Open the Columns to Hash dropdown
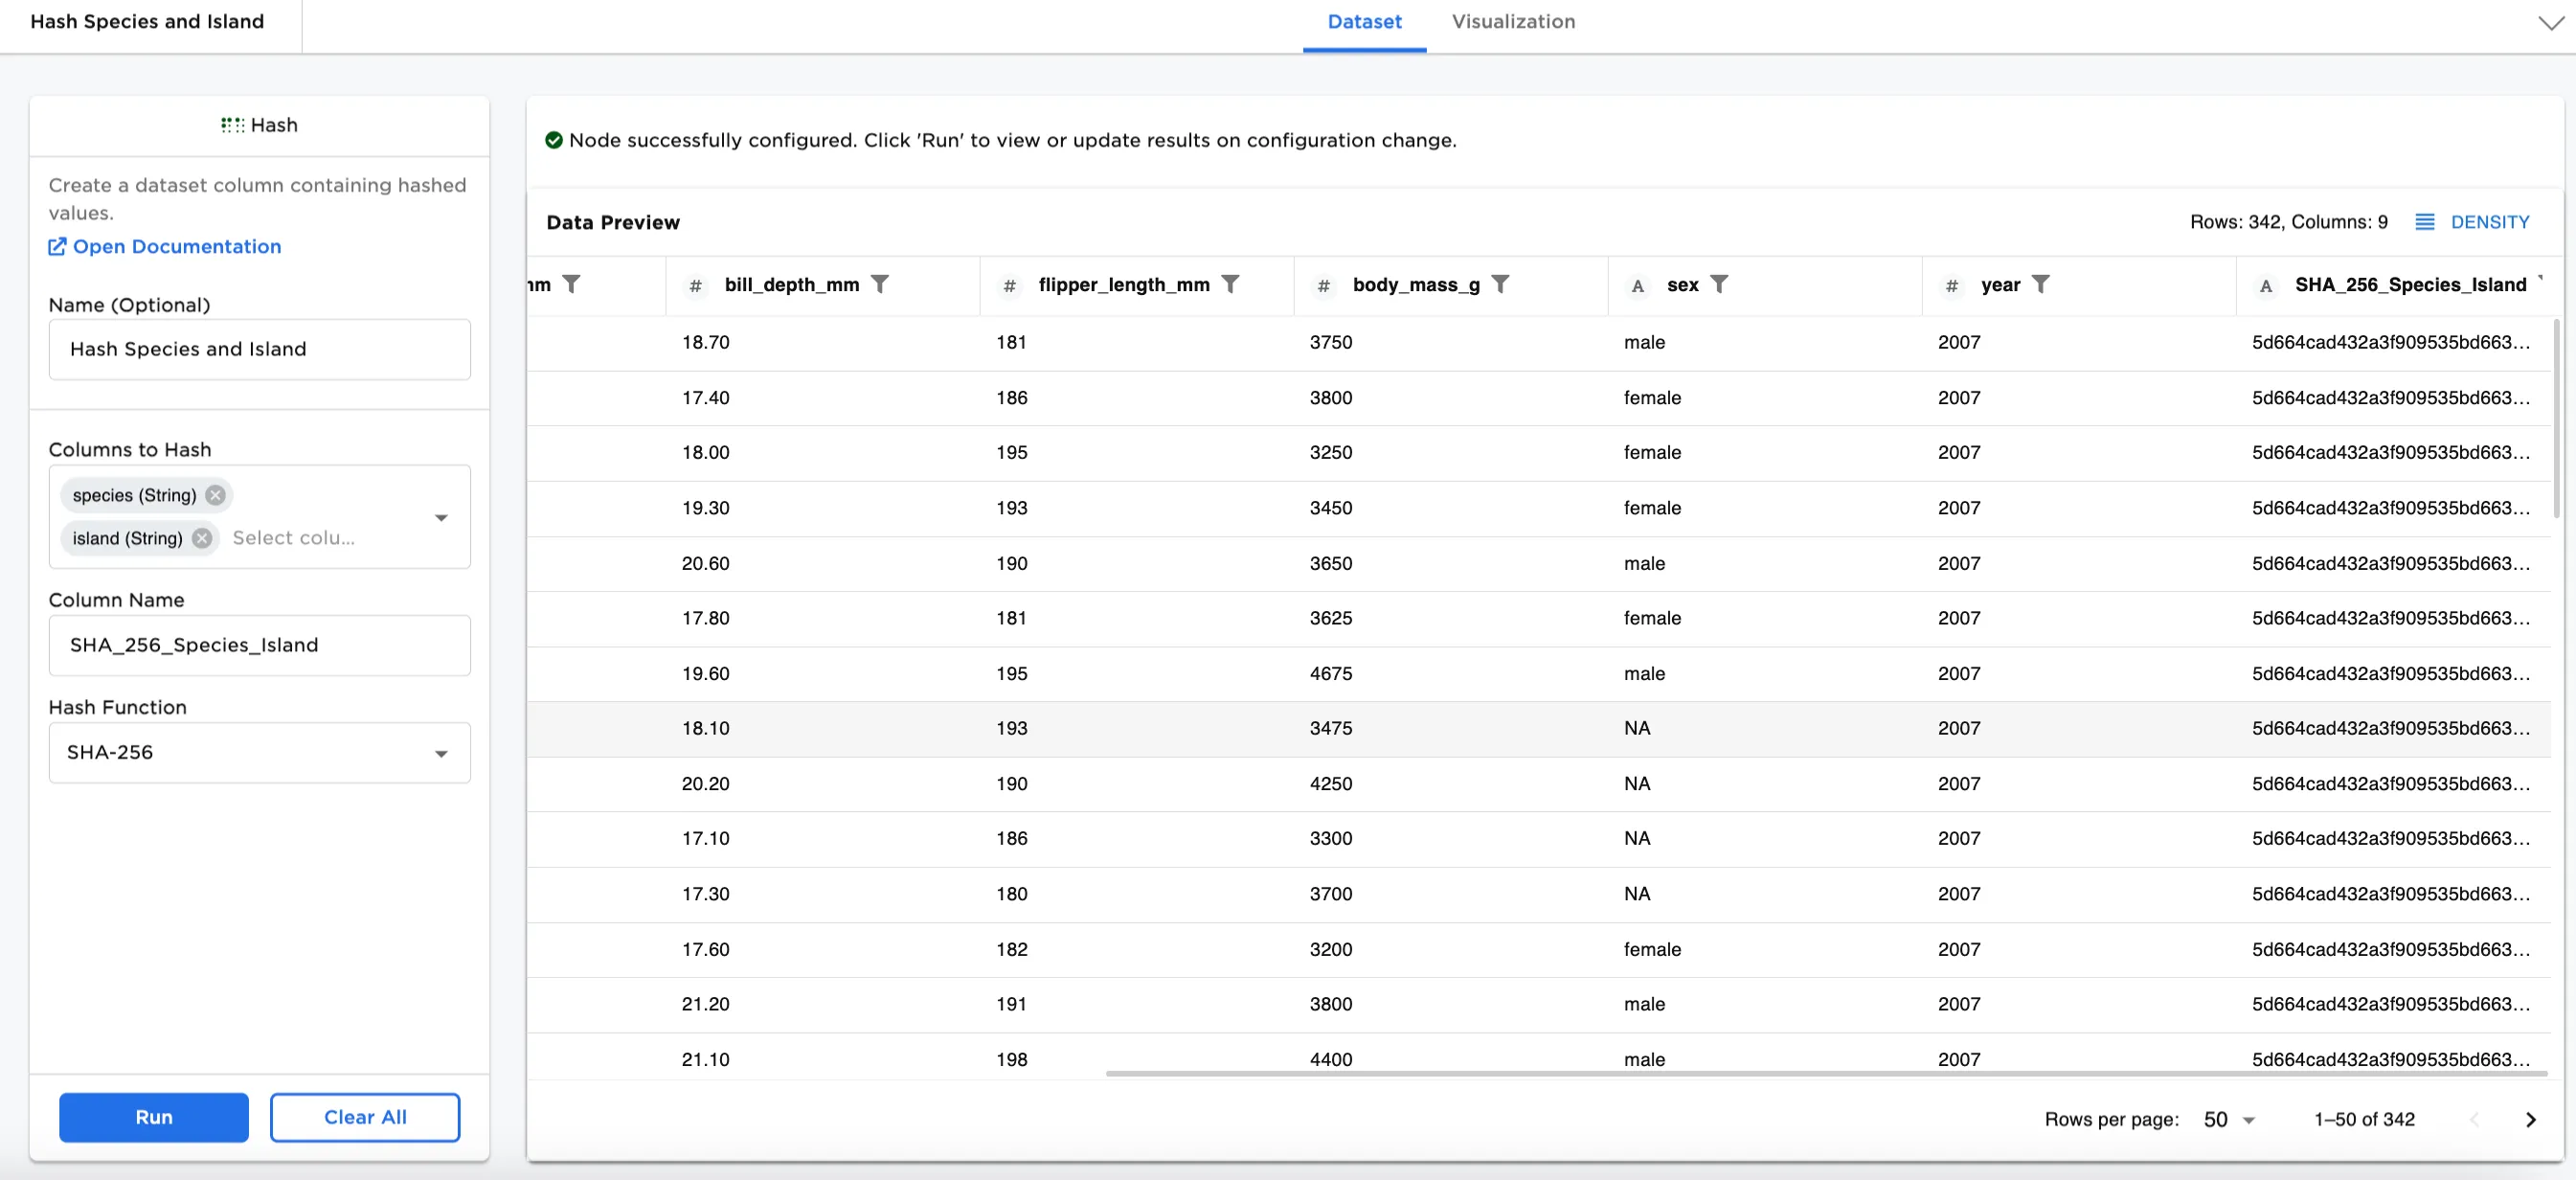This screenshot has height=1180, width=2576. click(x=441, y=517)
